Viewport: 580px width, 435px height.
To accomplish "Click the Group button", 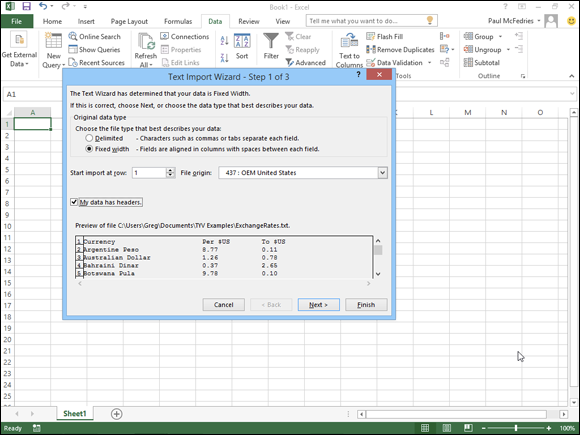I will 479,37.
